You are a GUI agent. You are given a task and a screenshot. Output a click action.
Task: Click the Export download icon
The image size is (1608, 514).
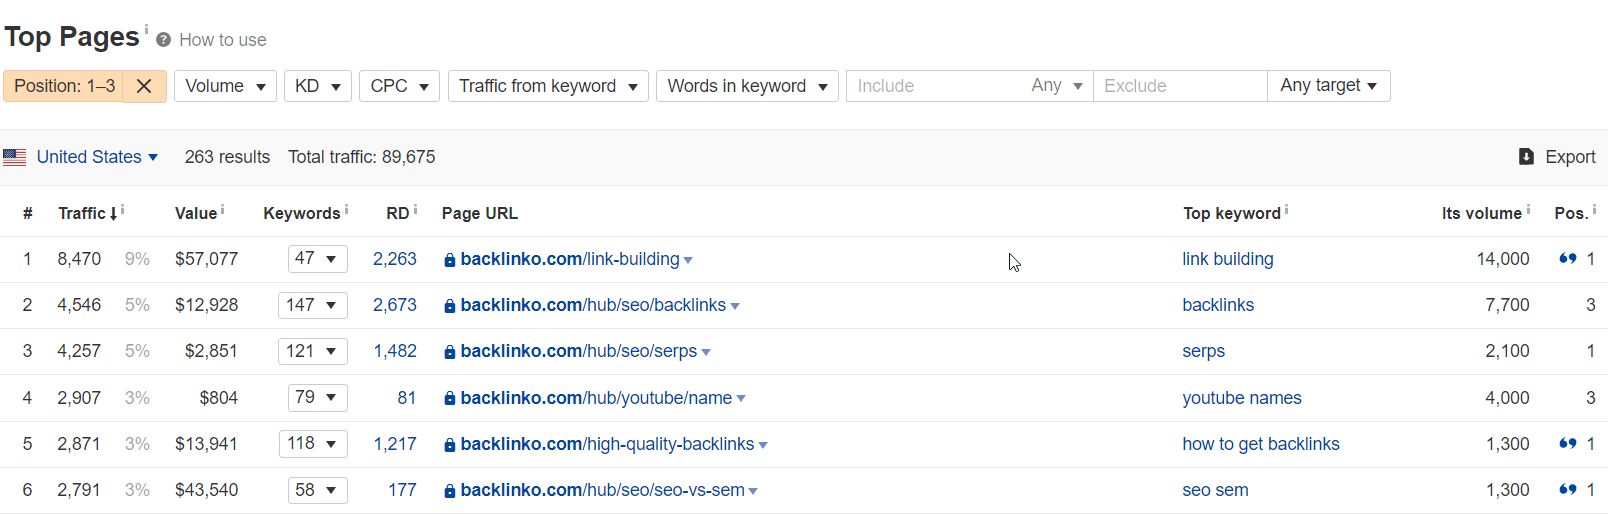click(1526, 157)
